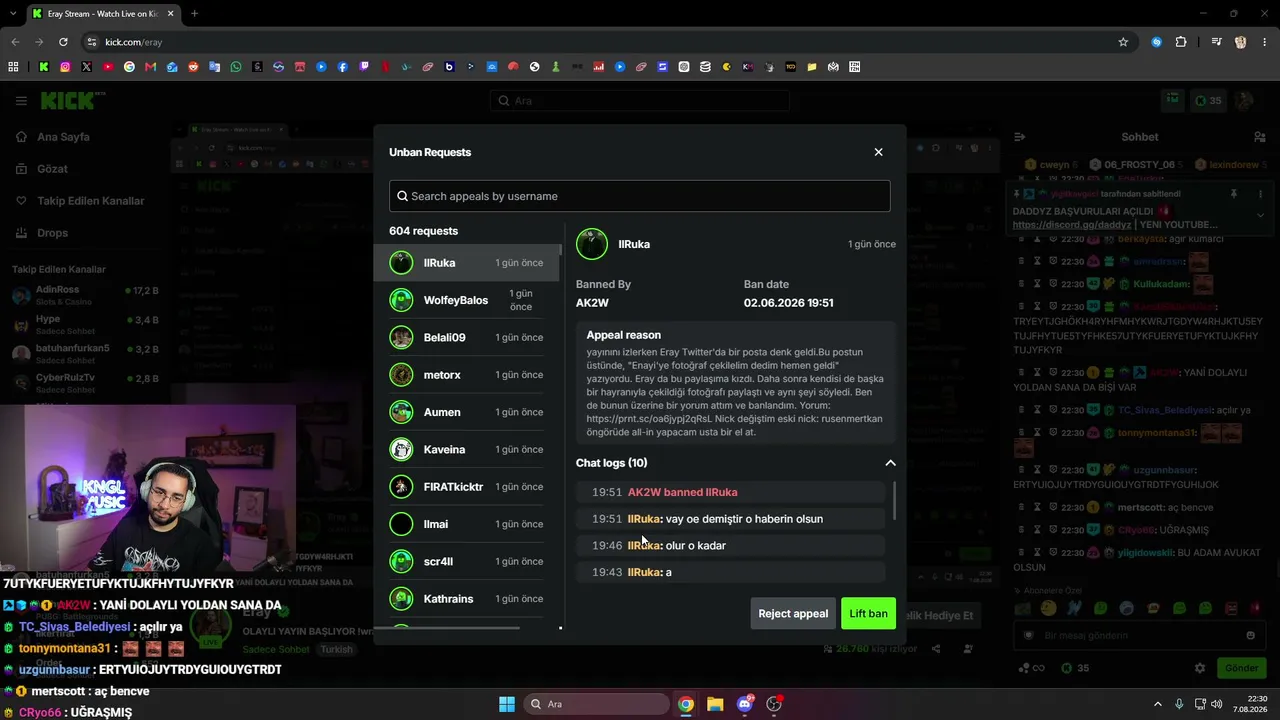This screenshot has height=720, width=1280.
Task: Open FIRATkicktr unban request
Action: click(467, 487)
